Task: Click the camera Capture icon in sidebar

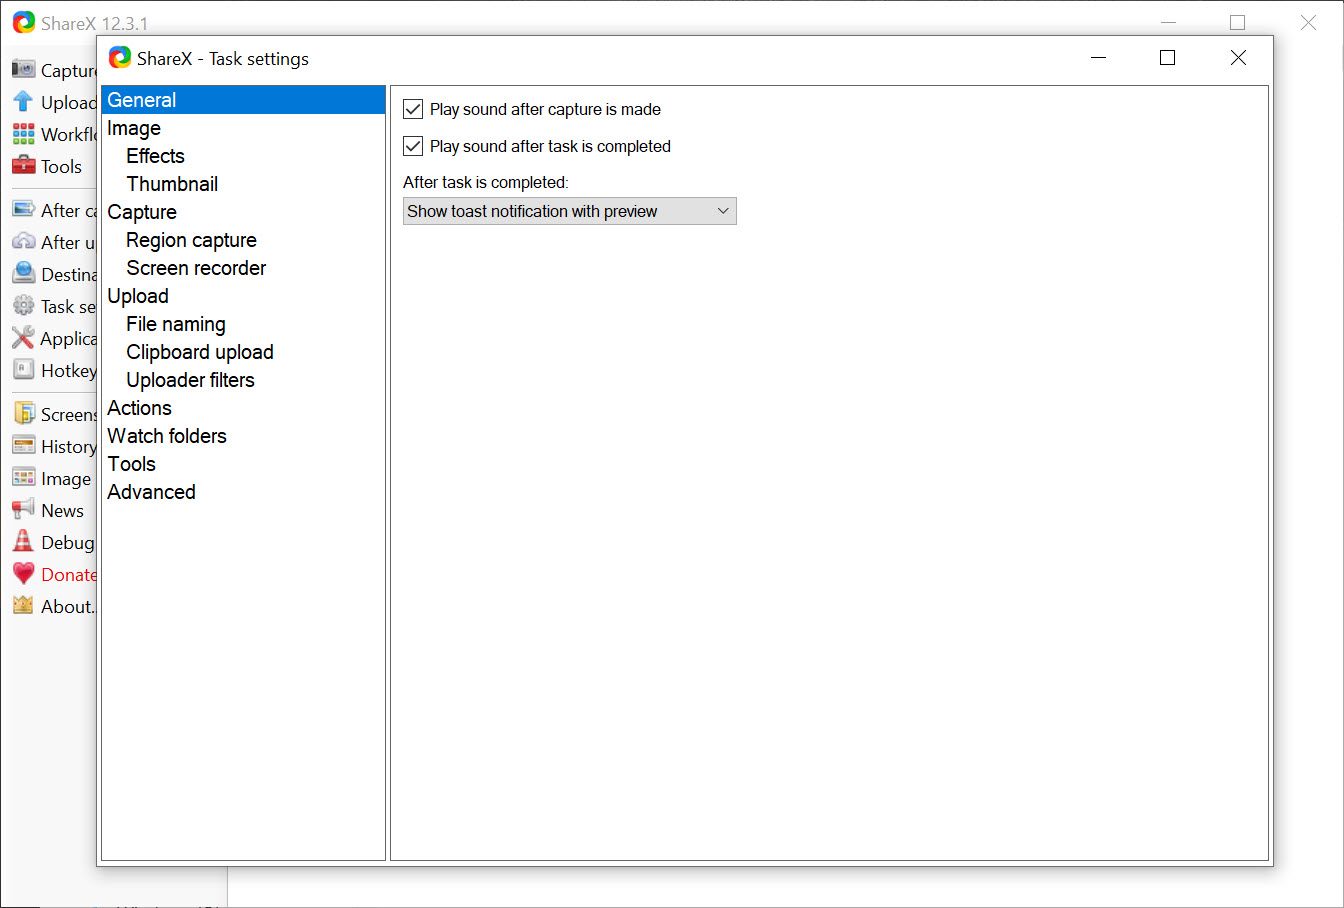Action: (x=24, y=69)
